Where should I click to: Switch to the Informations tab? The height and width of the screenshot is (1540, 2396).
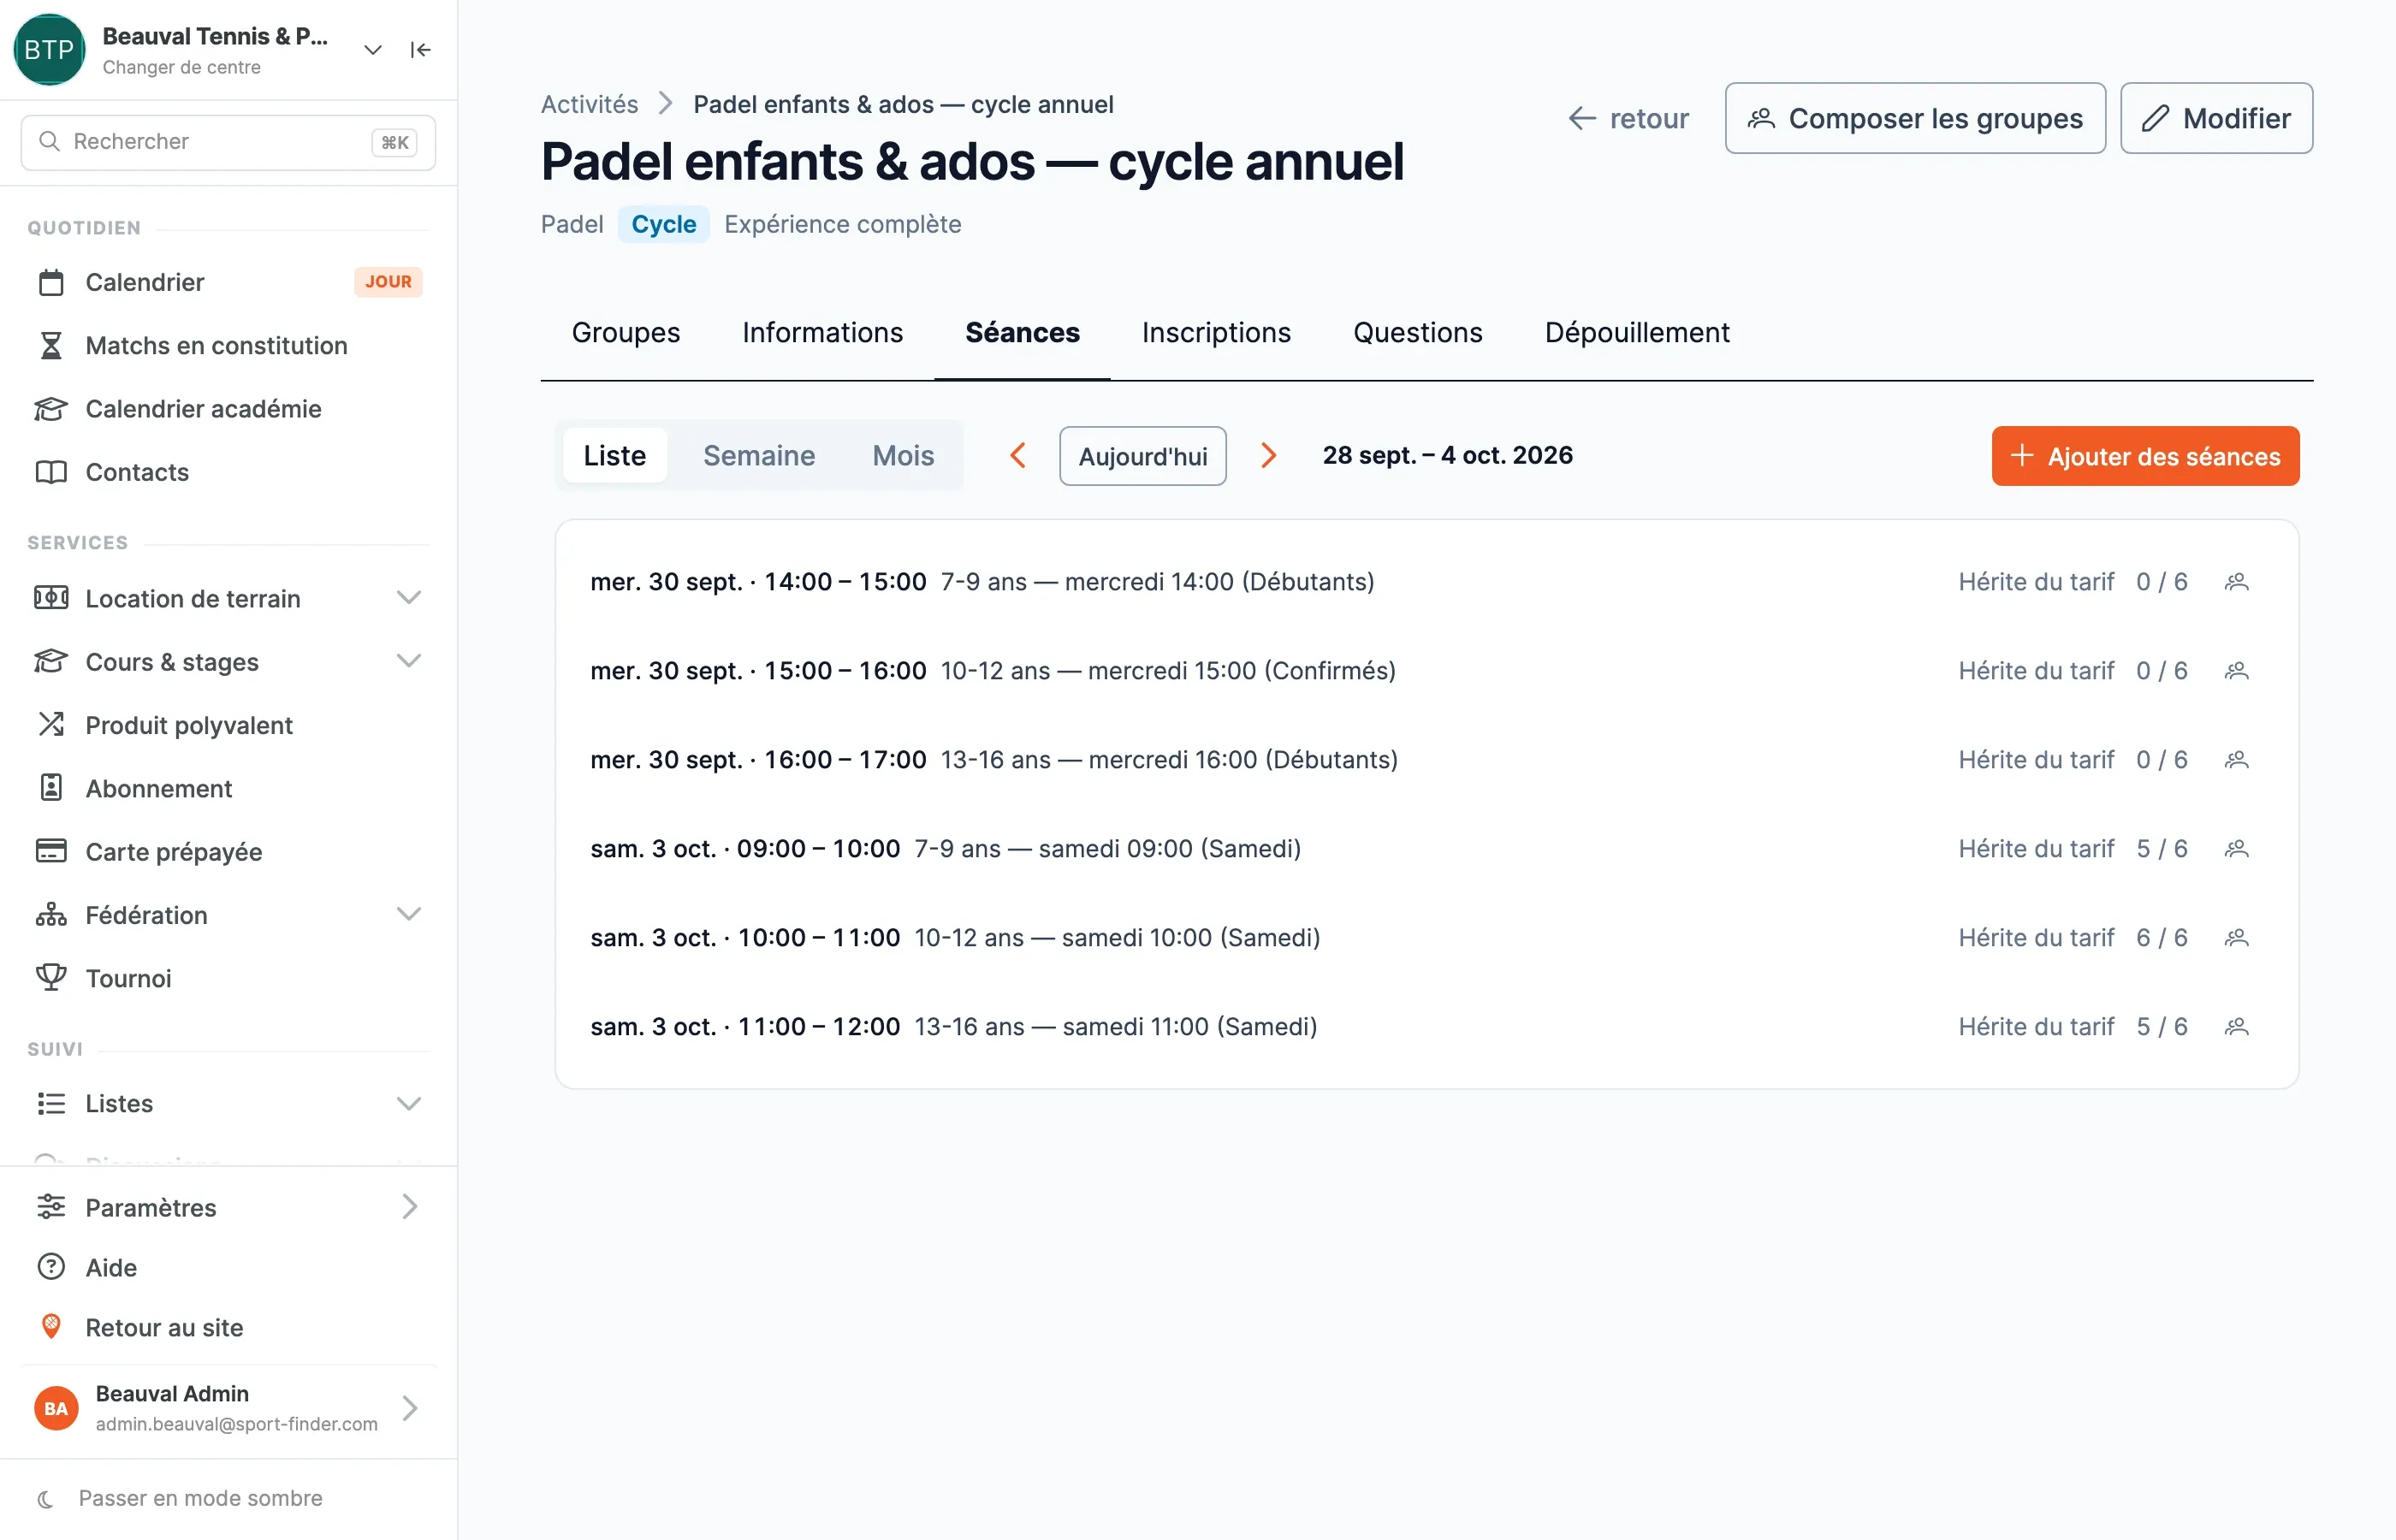822,333
